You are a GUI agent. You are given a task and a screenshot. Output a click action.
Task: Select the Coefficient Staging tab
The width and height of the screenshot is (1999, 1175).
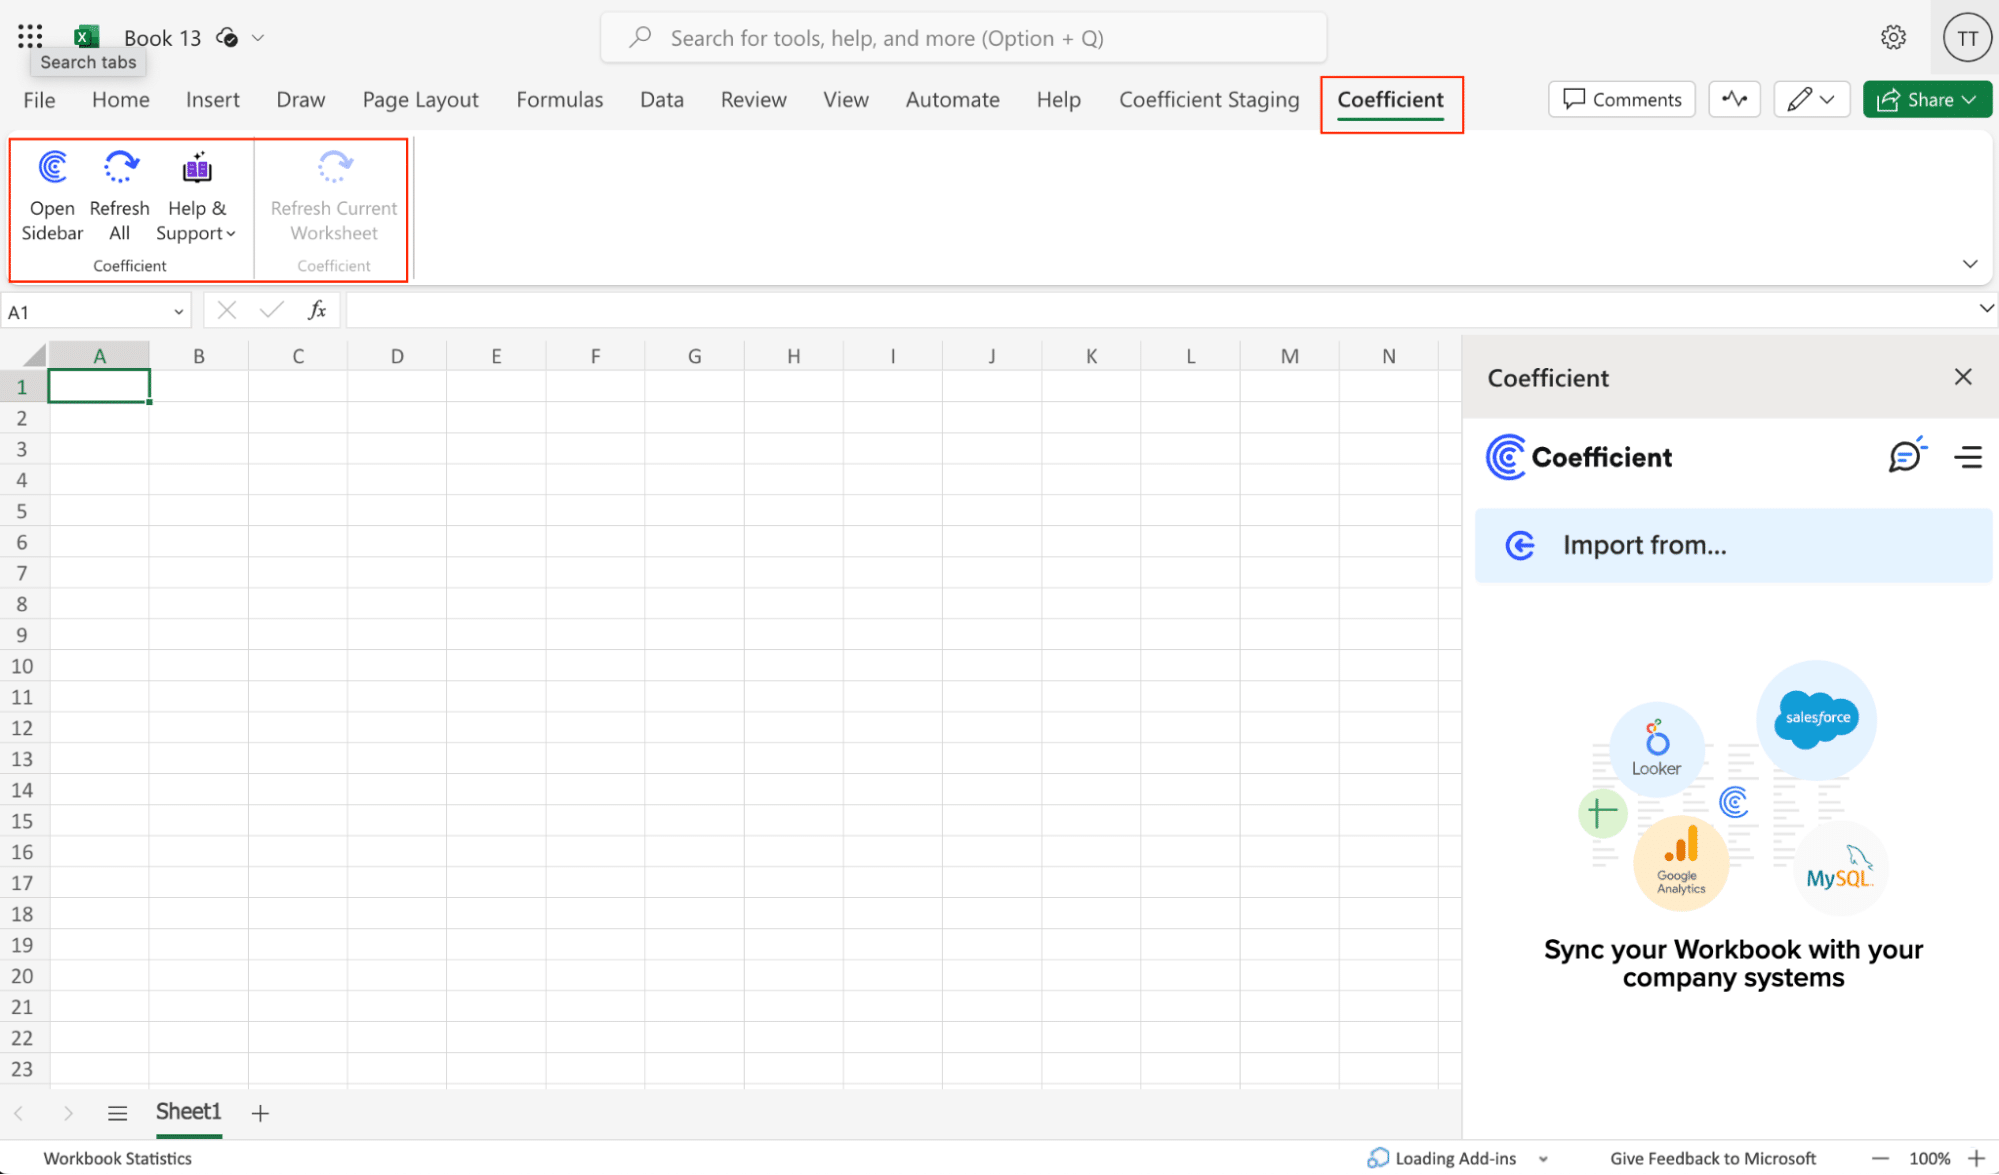pyautogui.click(x=1209, y=99)
